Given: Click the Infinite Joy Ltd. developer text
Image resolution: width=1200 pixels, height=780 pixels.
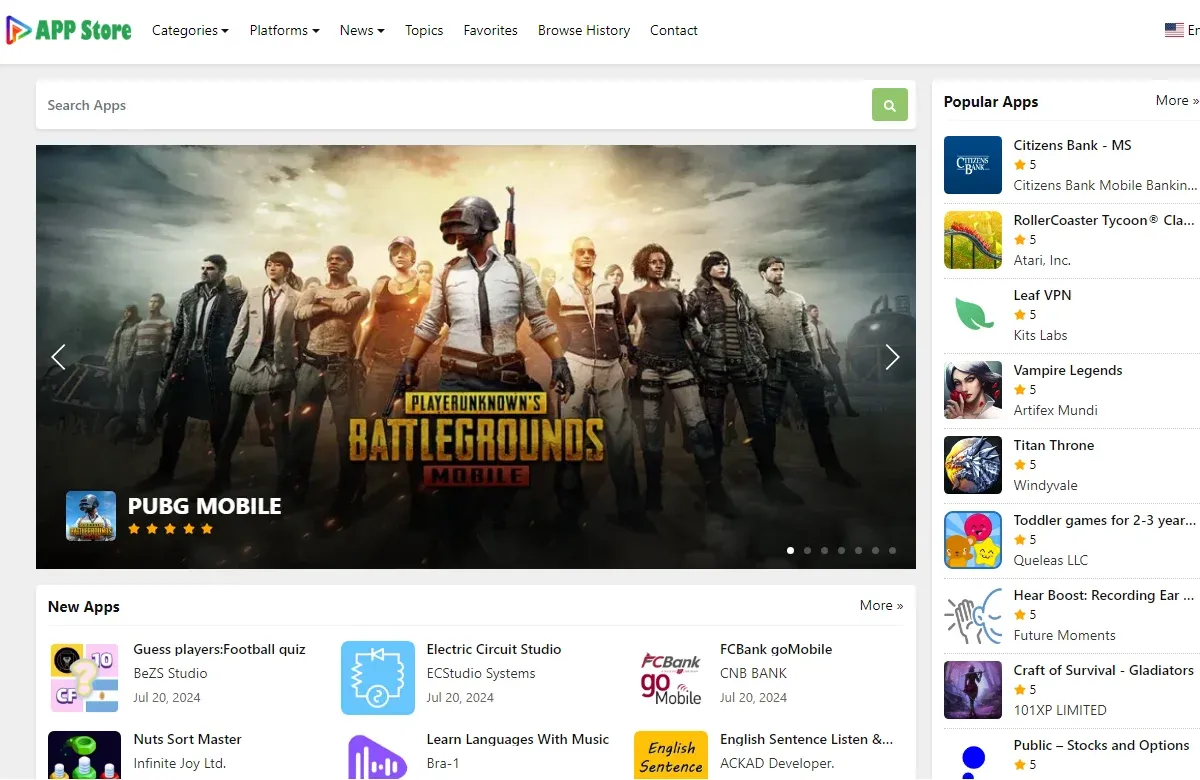Looking at the screenshot, I should (180, 763).
